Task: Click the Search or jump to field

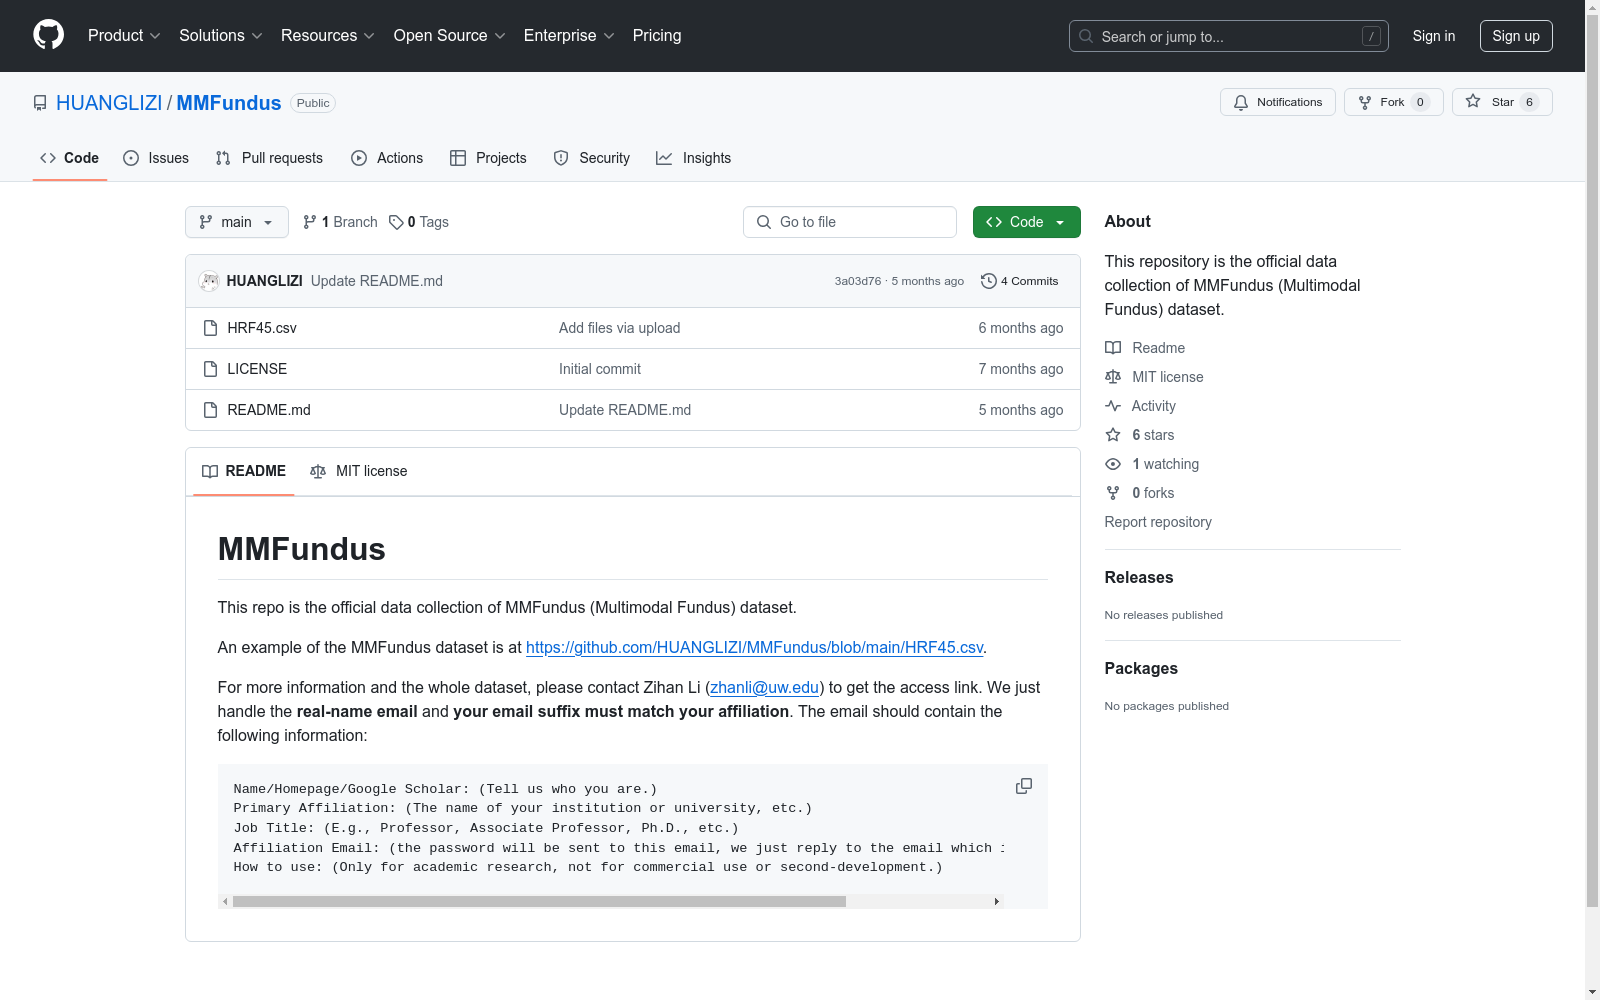Action: click(1229, 36)
